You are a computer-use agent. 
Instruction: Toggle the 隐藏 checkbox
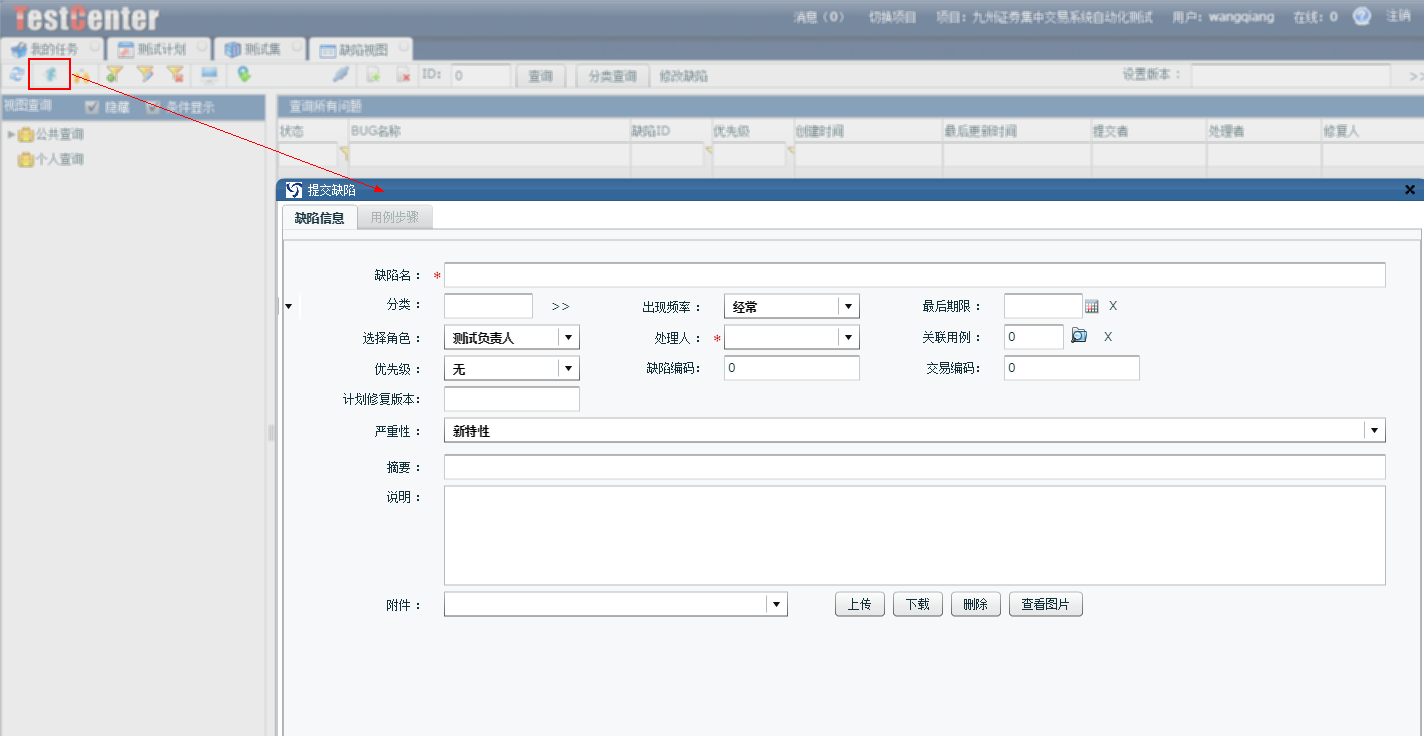click(x=93, y=107)
